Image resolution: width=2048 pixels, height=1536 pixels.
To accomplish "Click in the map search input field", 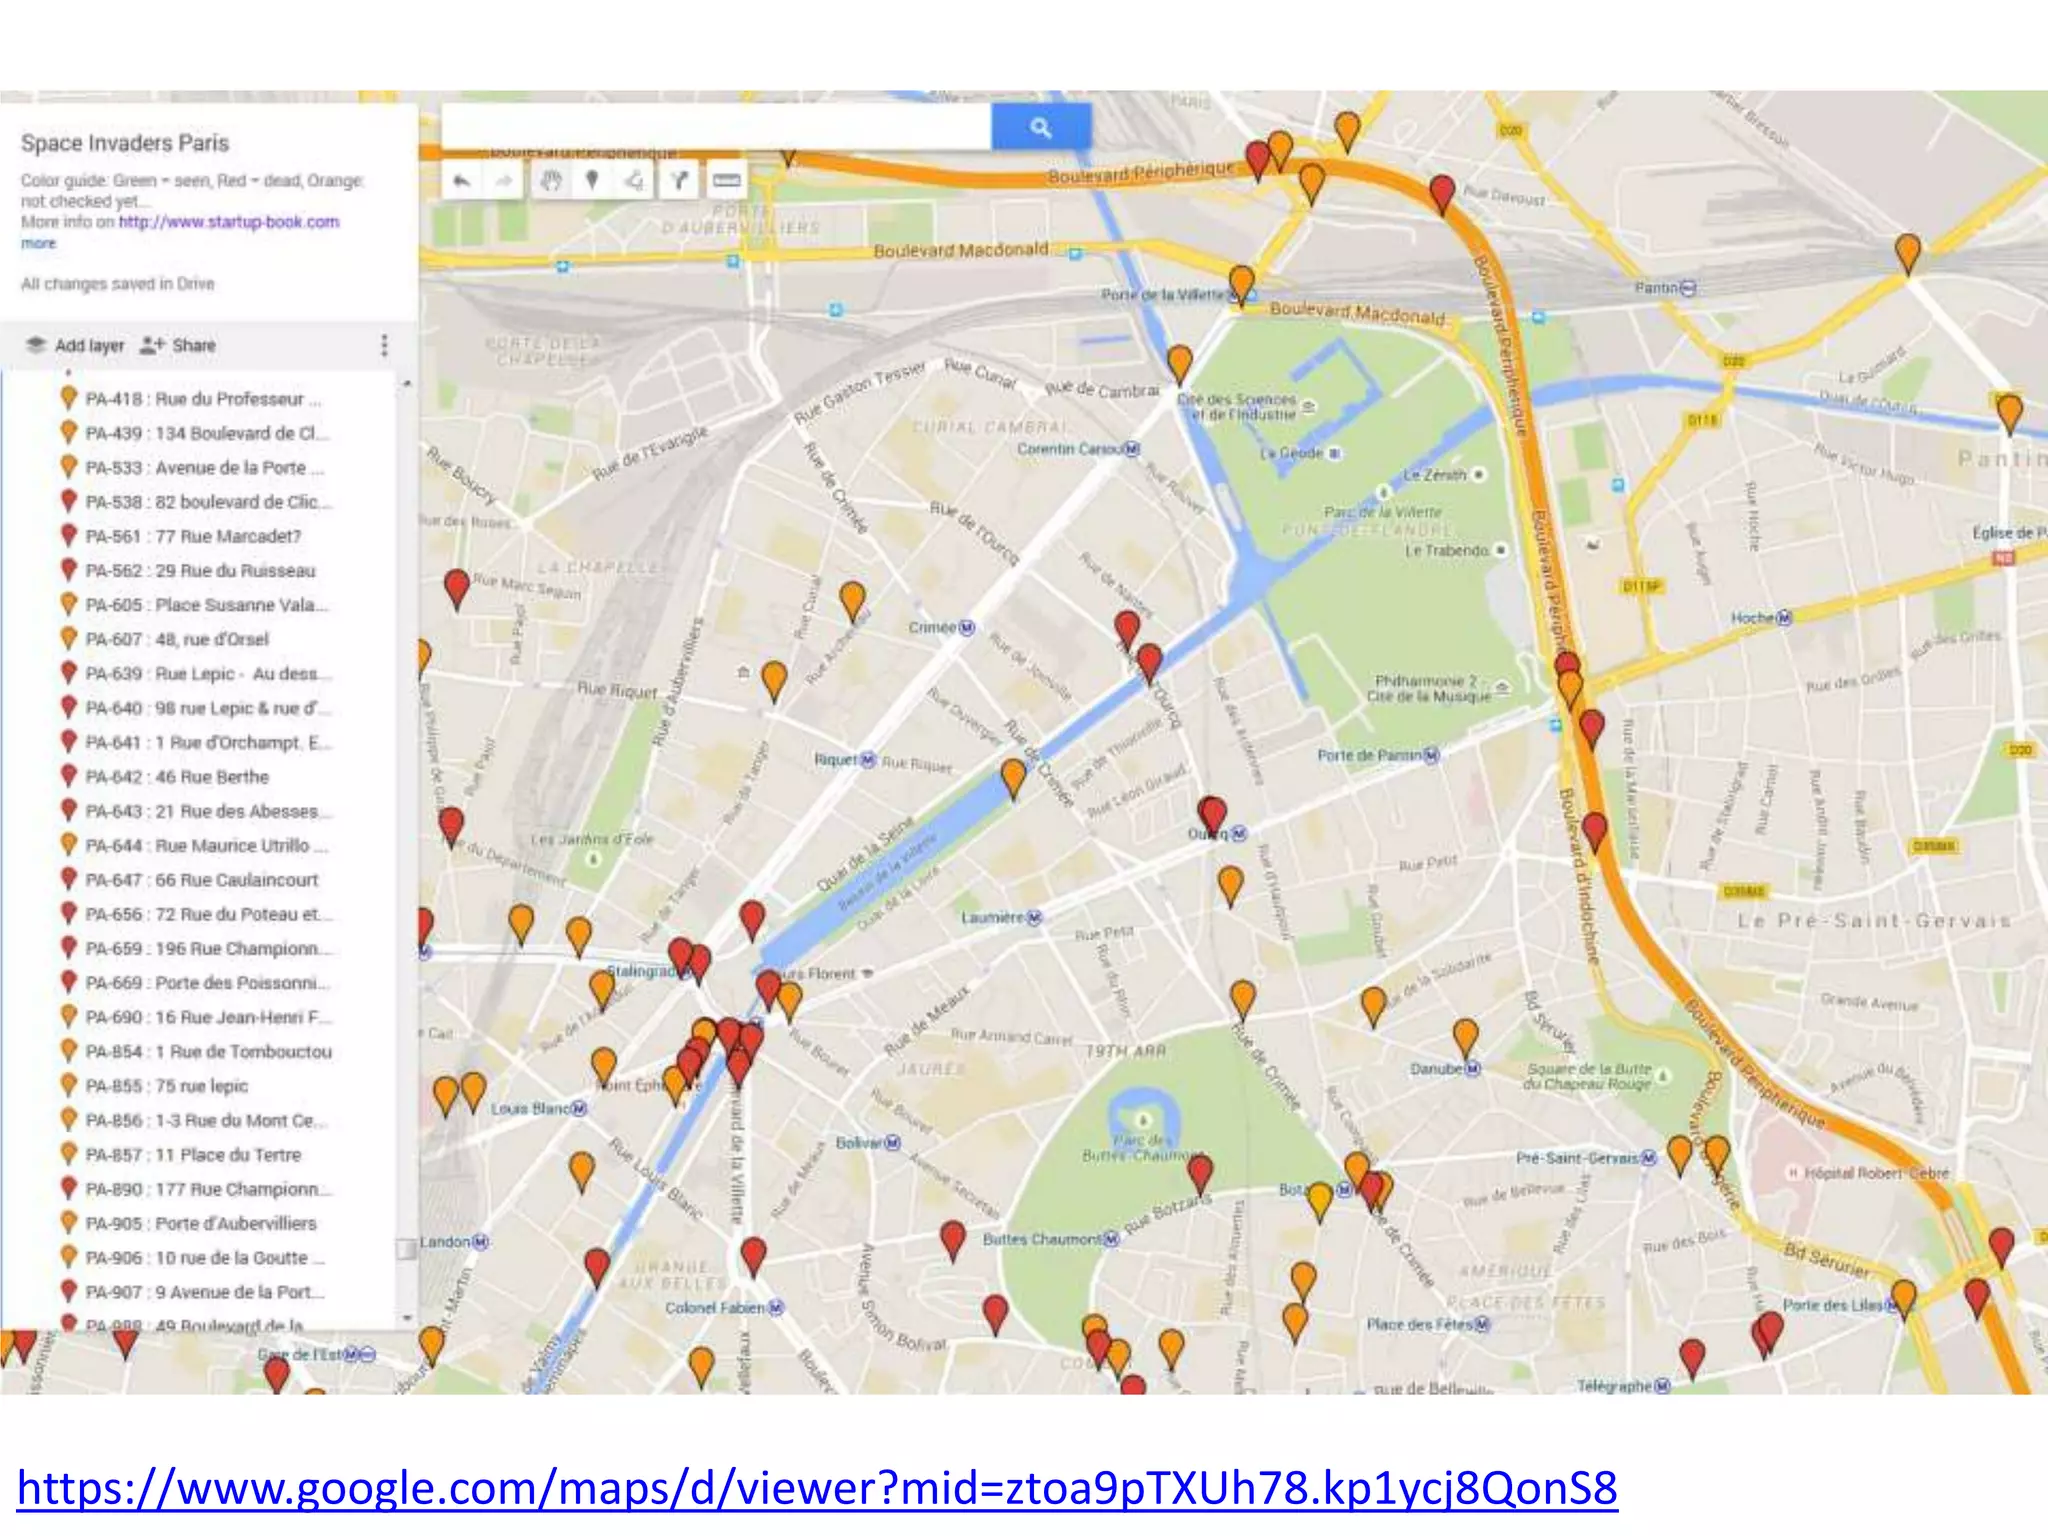I will click(716, 127).
